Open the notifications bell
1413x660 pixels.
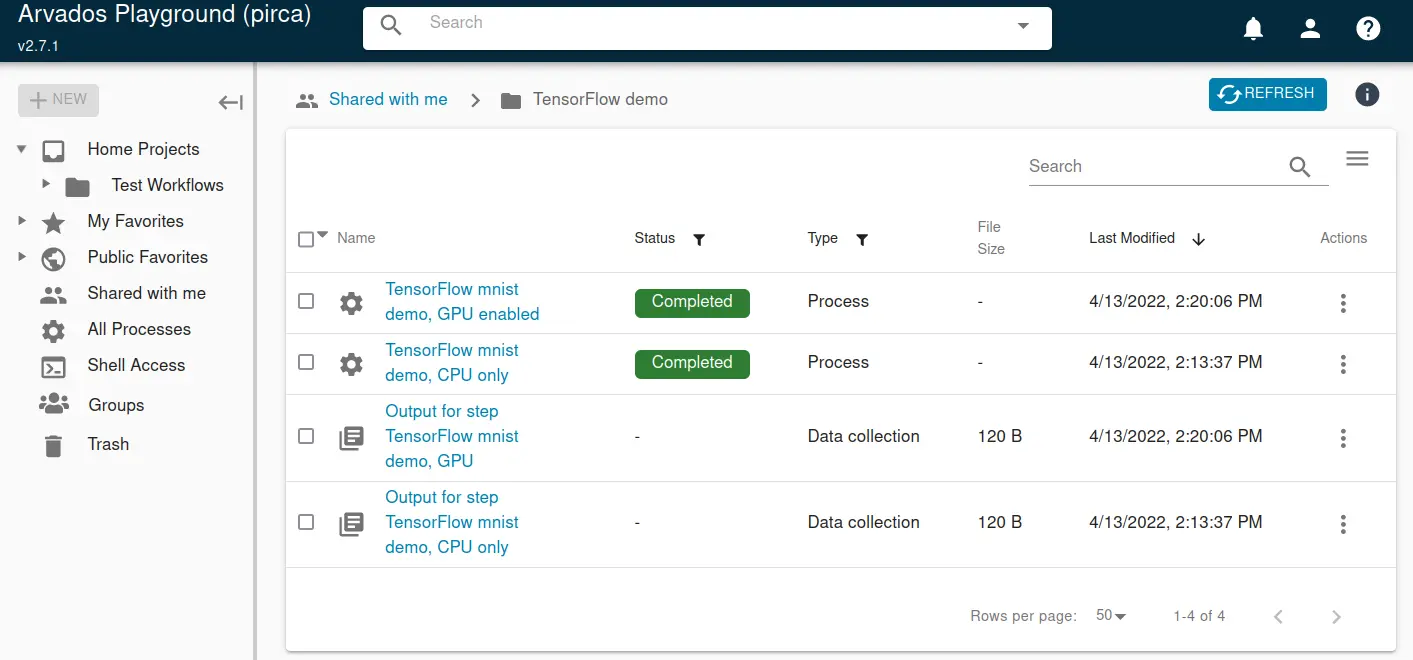click(x=1253, y=28)
